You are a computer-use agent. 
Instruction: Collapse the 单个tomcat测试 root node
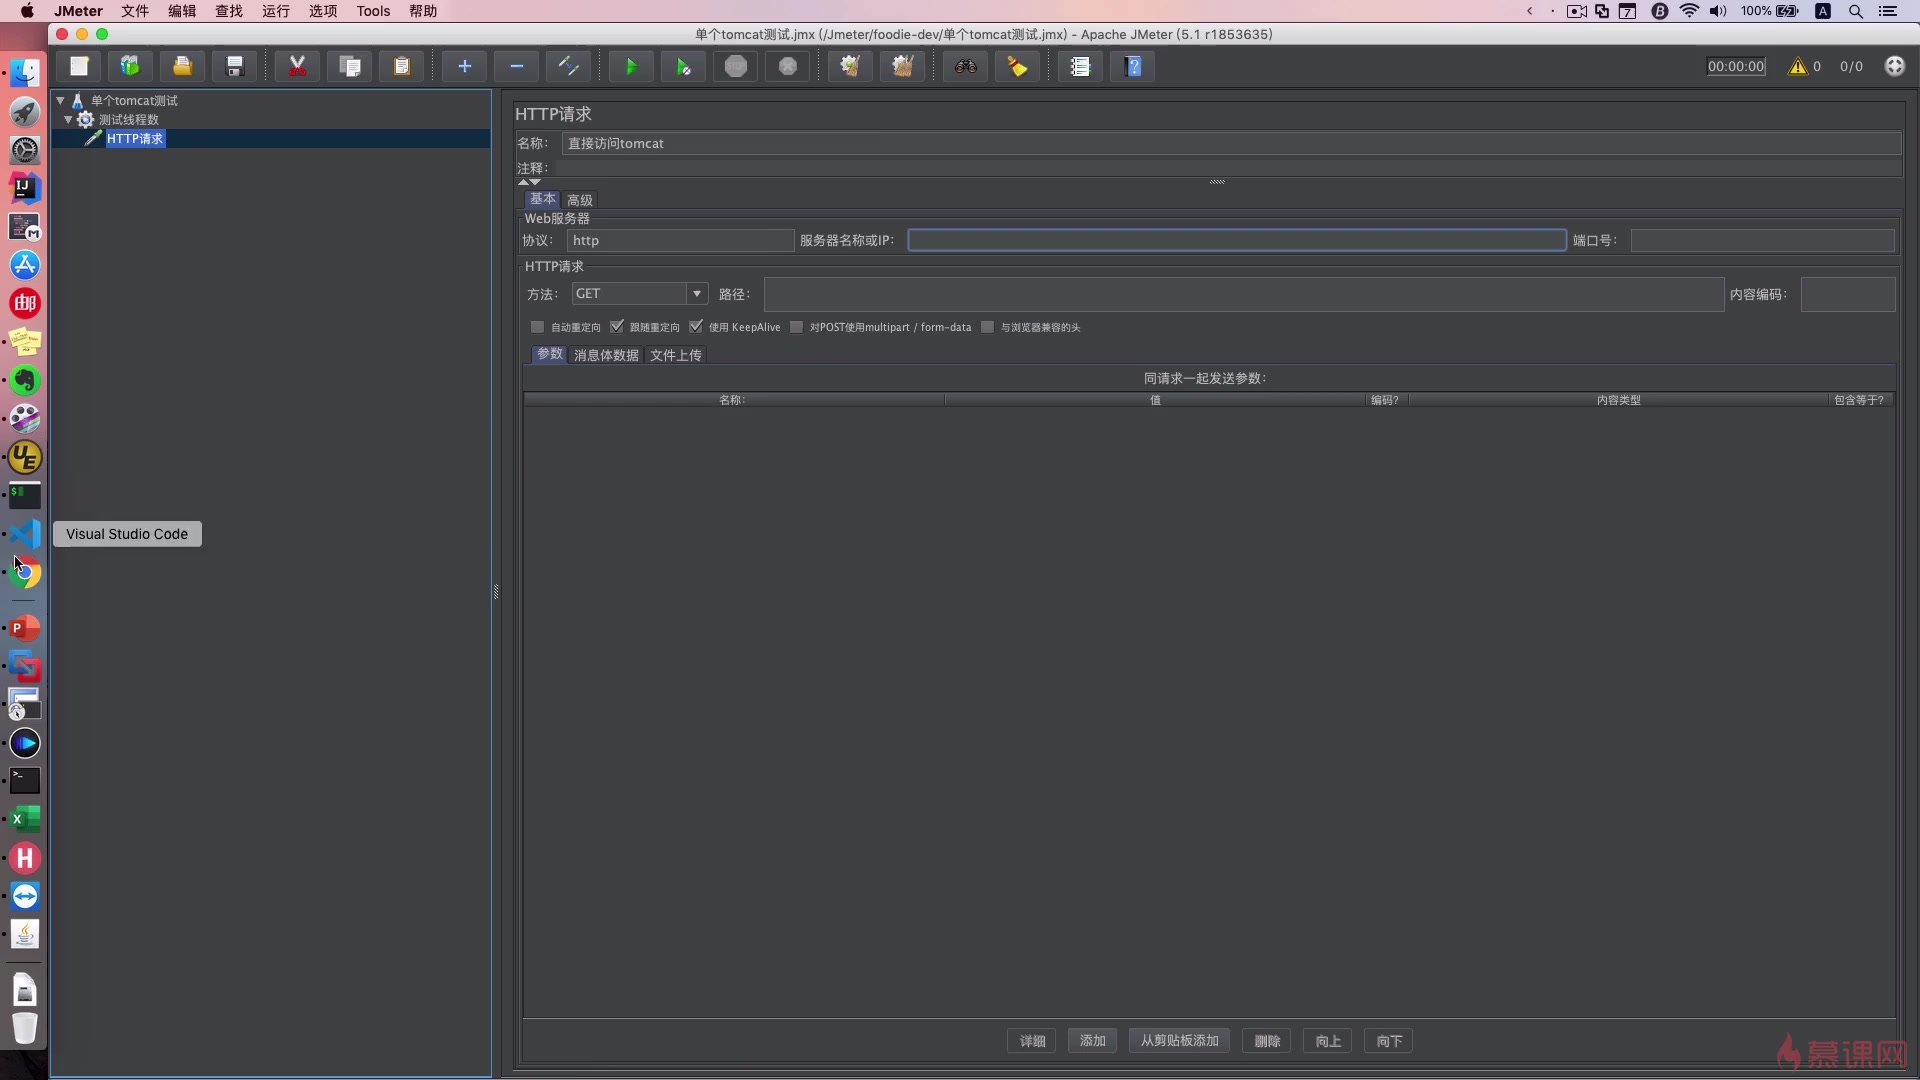pos(60,100)
